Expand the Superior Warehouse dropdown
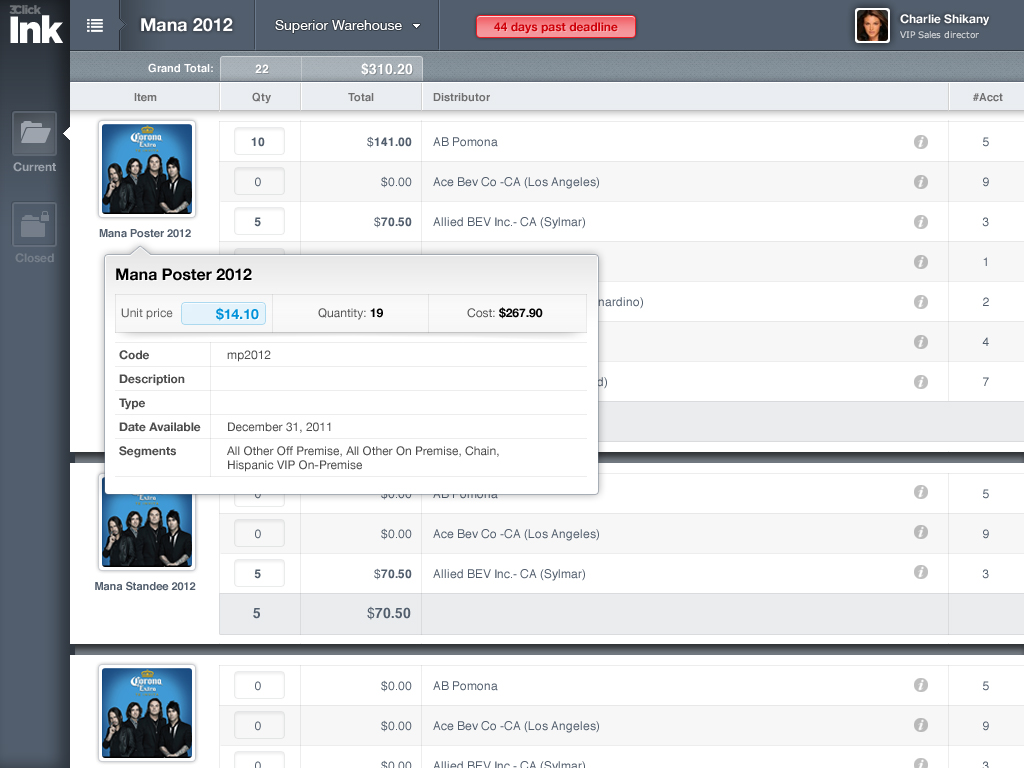The width and height of the screenshot is (1024, 768). 347,25
